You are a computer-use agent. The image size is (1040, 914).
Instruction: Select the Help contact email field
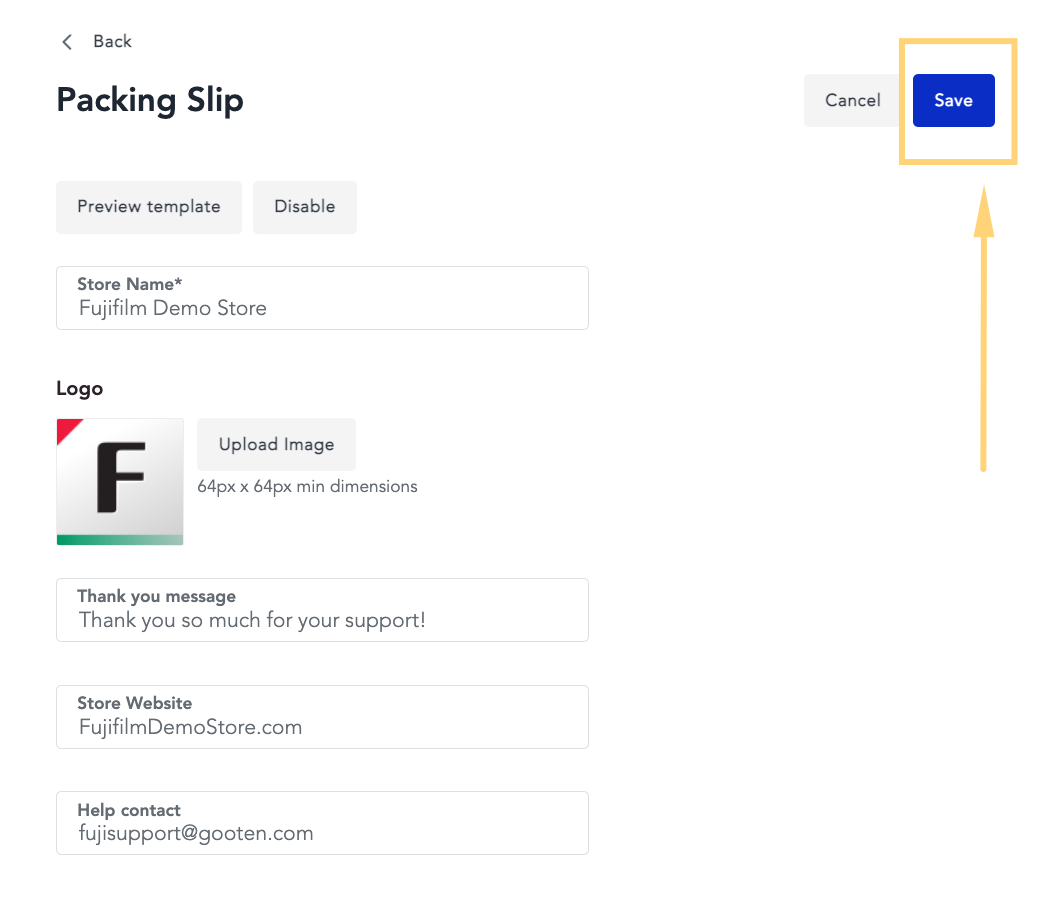[322, 822]
